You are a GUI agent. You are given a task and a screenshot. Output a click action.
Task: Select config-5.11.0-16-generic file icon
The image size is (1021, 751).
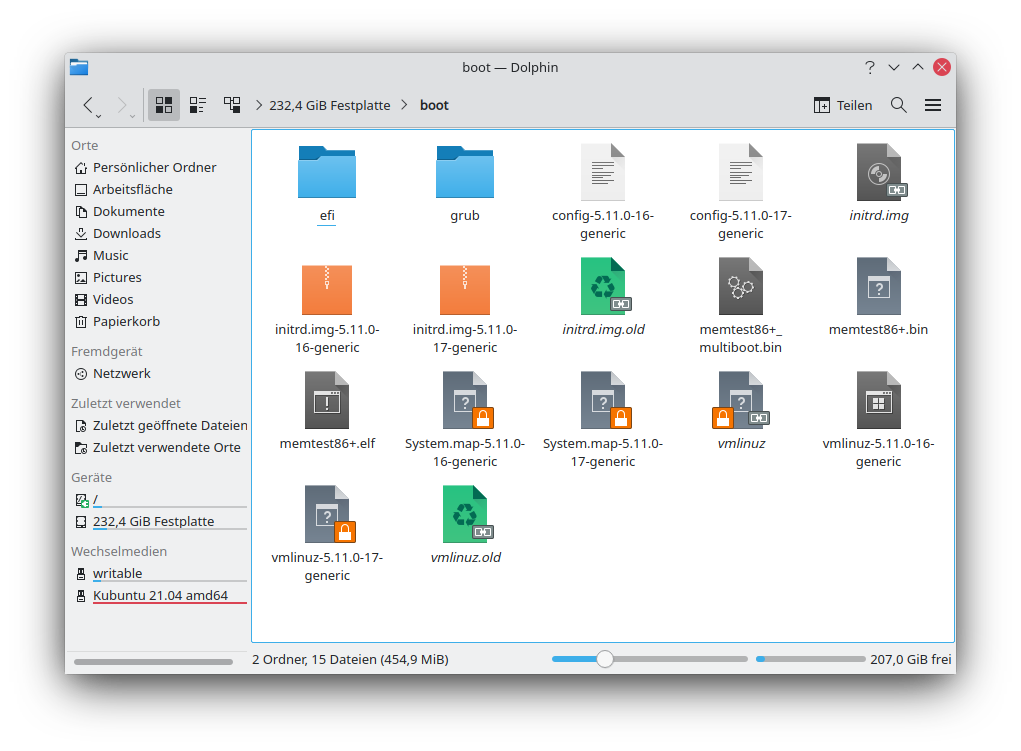(603, 172)
